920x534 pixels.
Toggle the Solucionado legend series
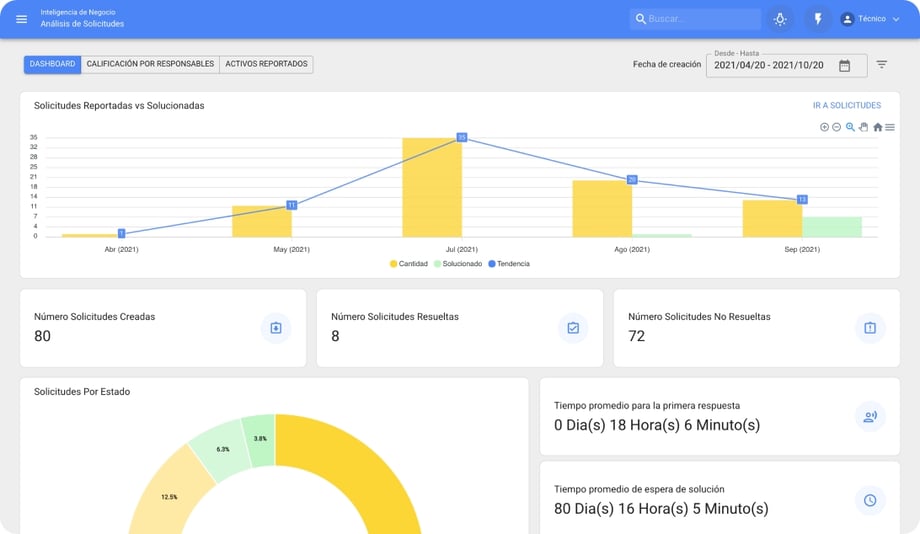458,264
